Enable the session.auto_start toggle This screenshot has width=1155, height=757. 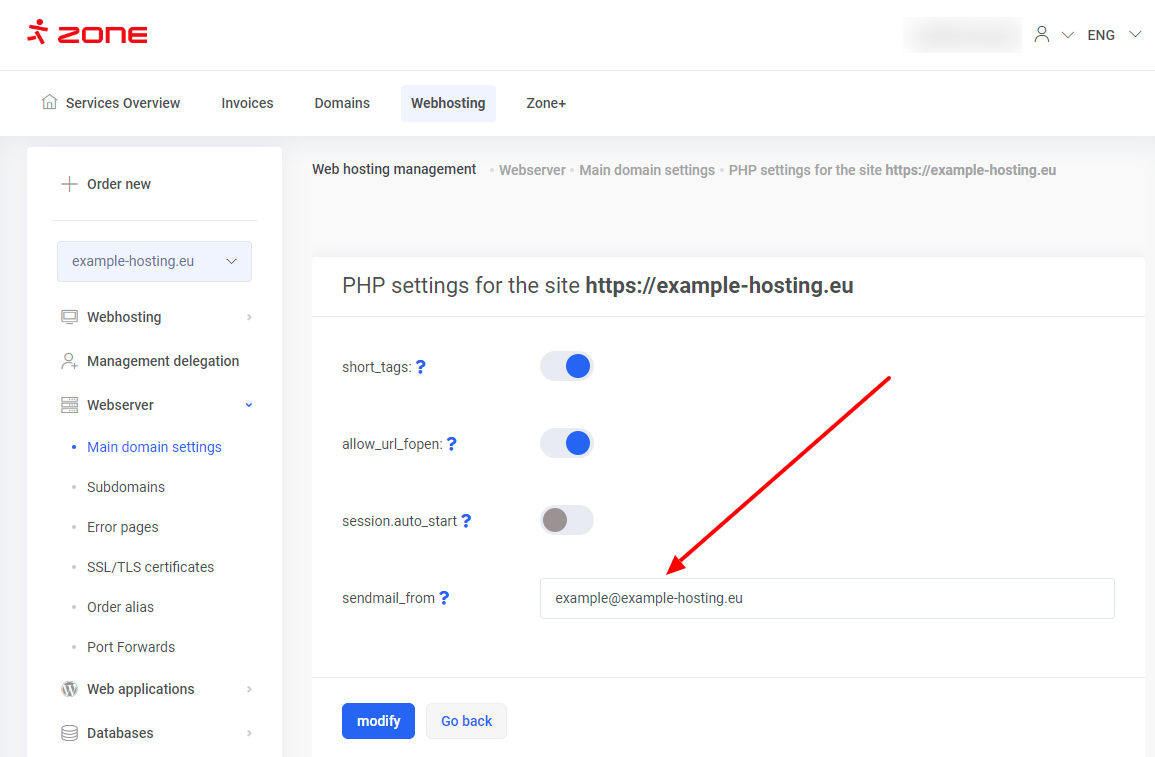point(567,520)
